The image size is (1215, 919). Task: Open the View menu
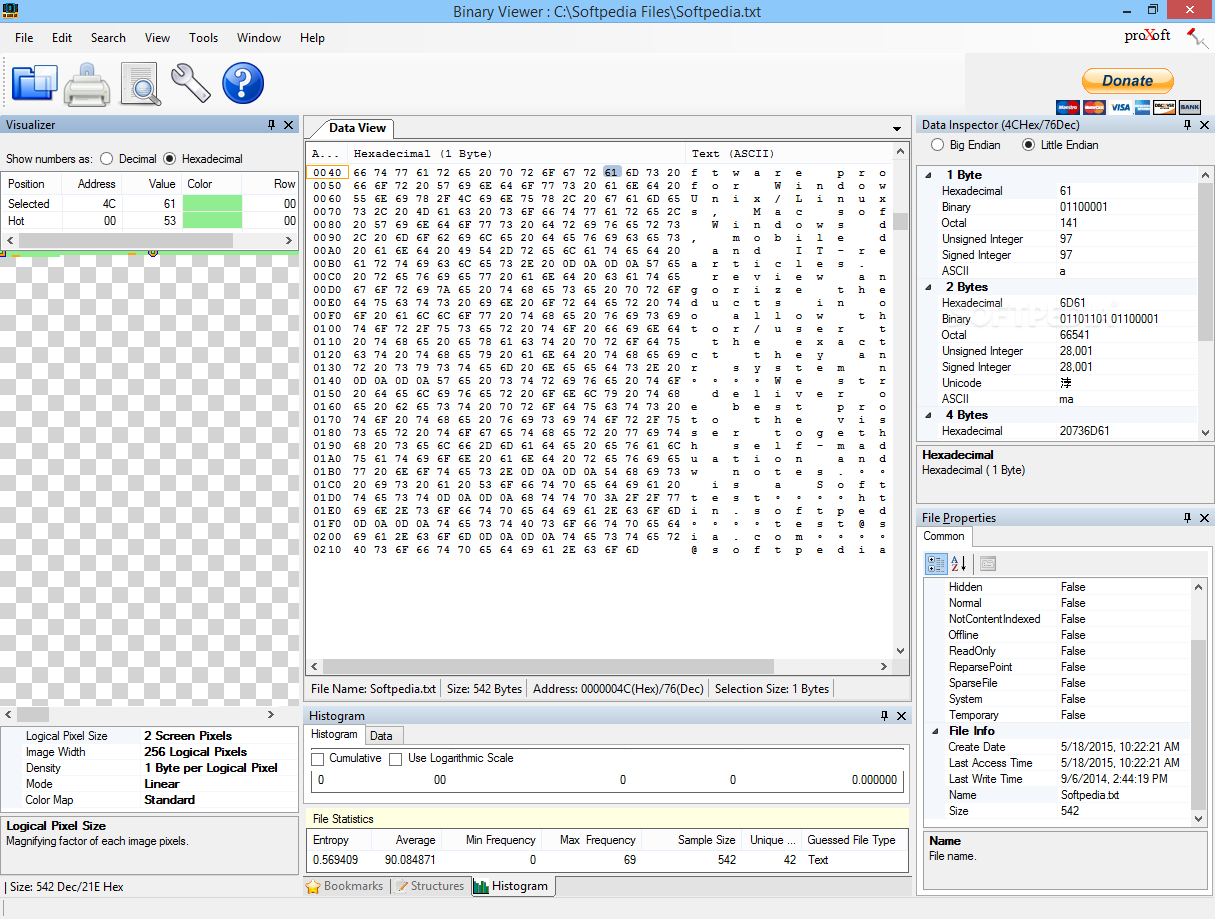[157, 38]
